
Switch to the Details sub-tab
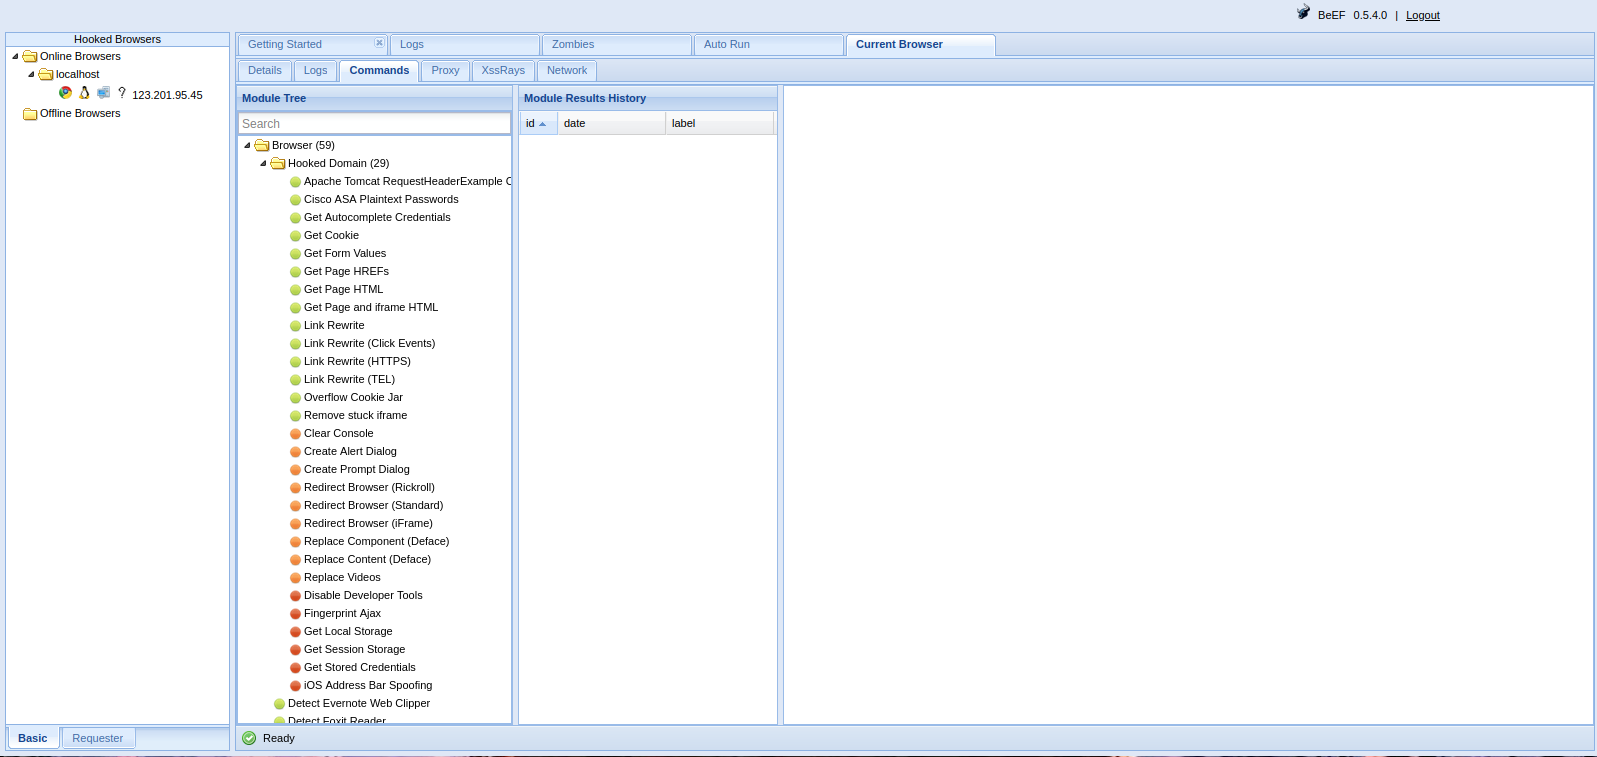pos(265,71)
